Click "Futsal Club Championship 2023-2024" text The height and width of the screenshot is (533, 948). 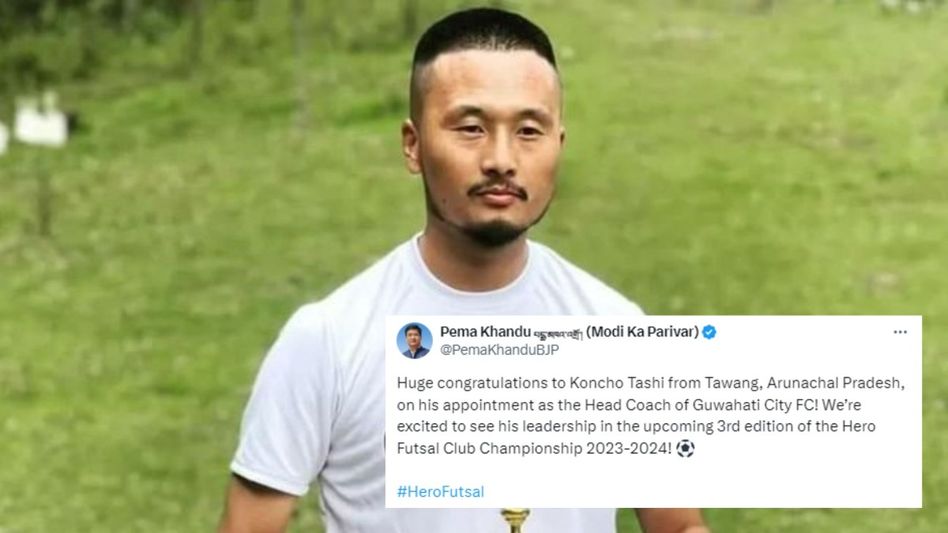click(x=533, y=448)
